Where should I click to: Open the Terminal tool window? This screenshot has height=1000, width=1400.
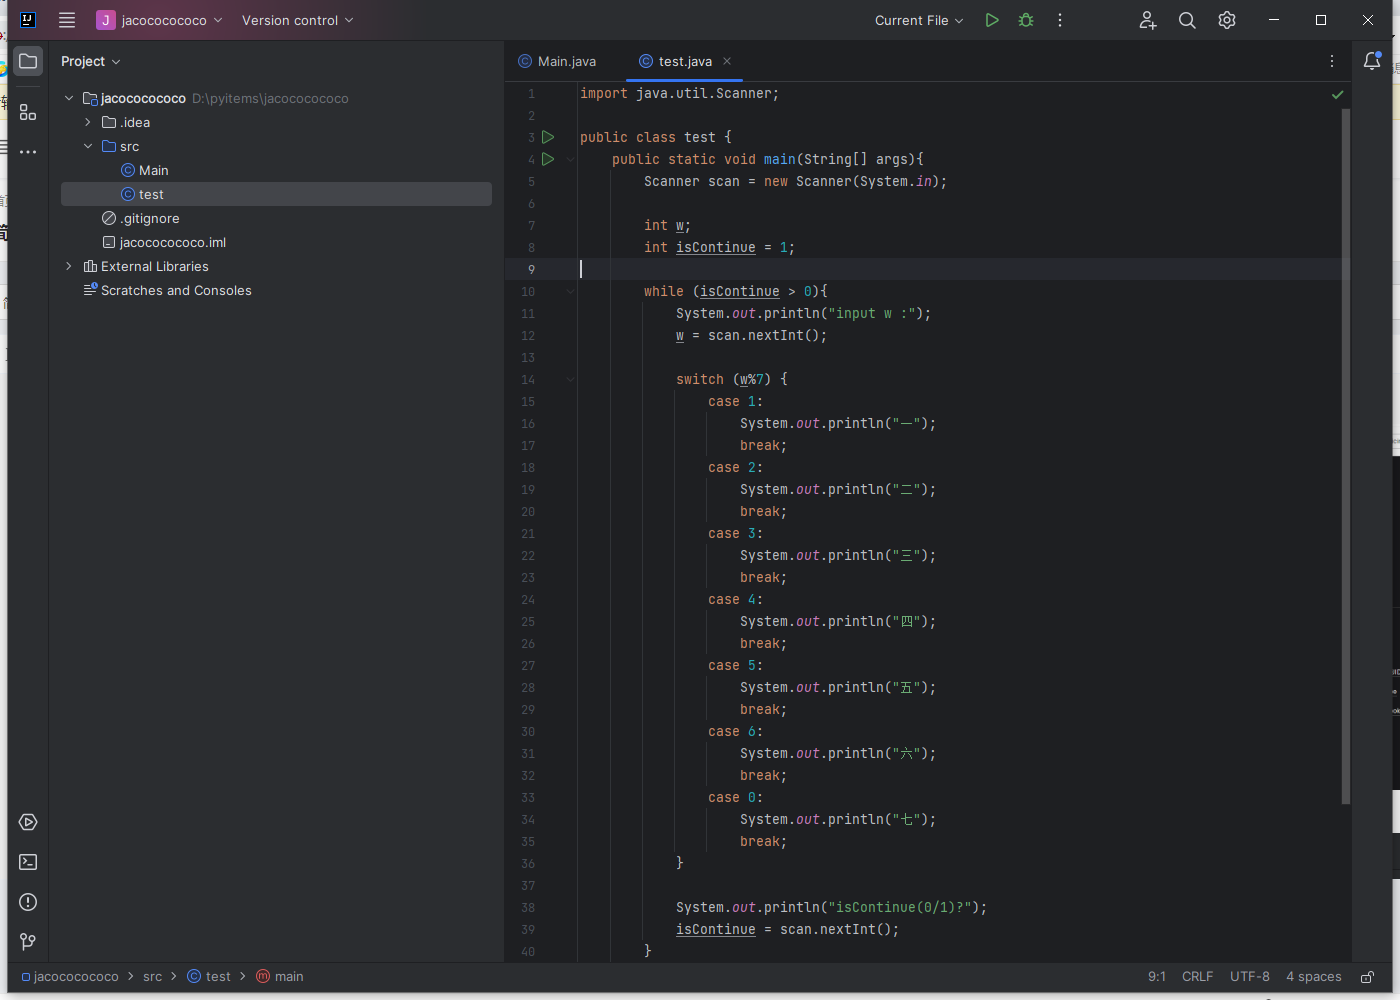click(28, 862)
